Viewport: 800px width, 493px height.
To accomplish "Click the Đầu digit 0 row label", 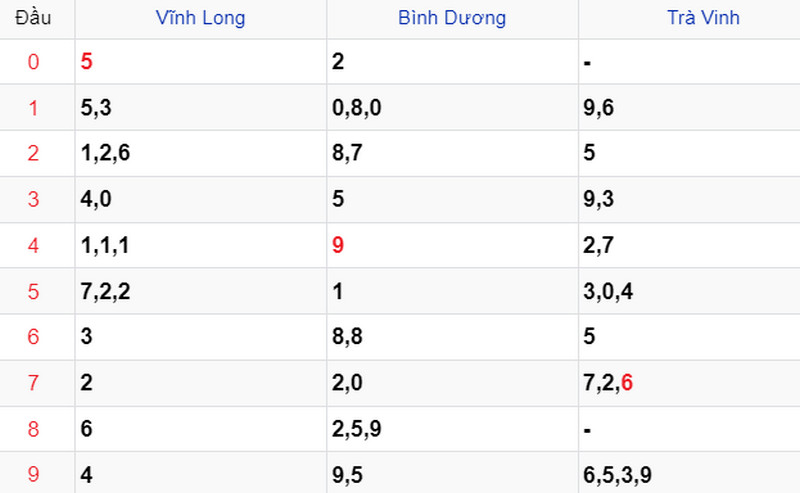I will pyautogui.click(x=33, y=62).
